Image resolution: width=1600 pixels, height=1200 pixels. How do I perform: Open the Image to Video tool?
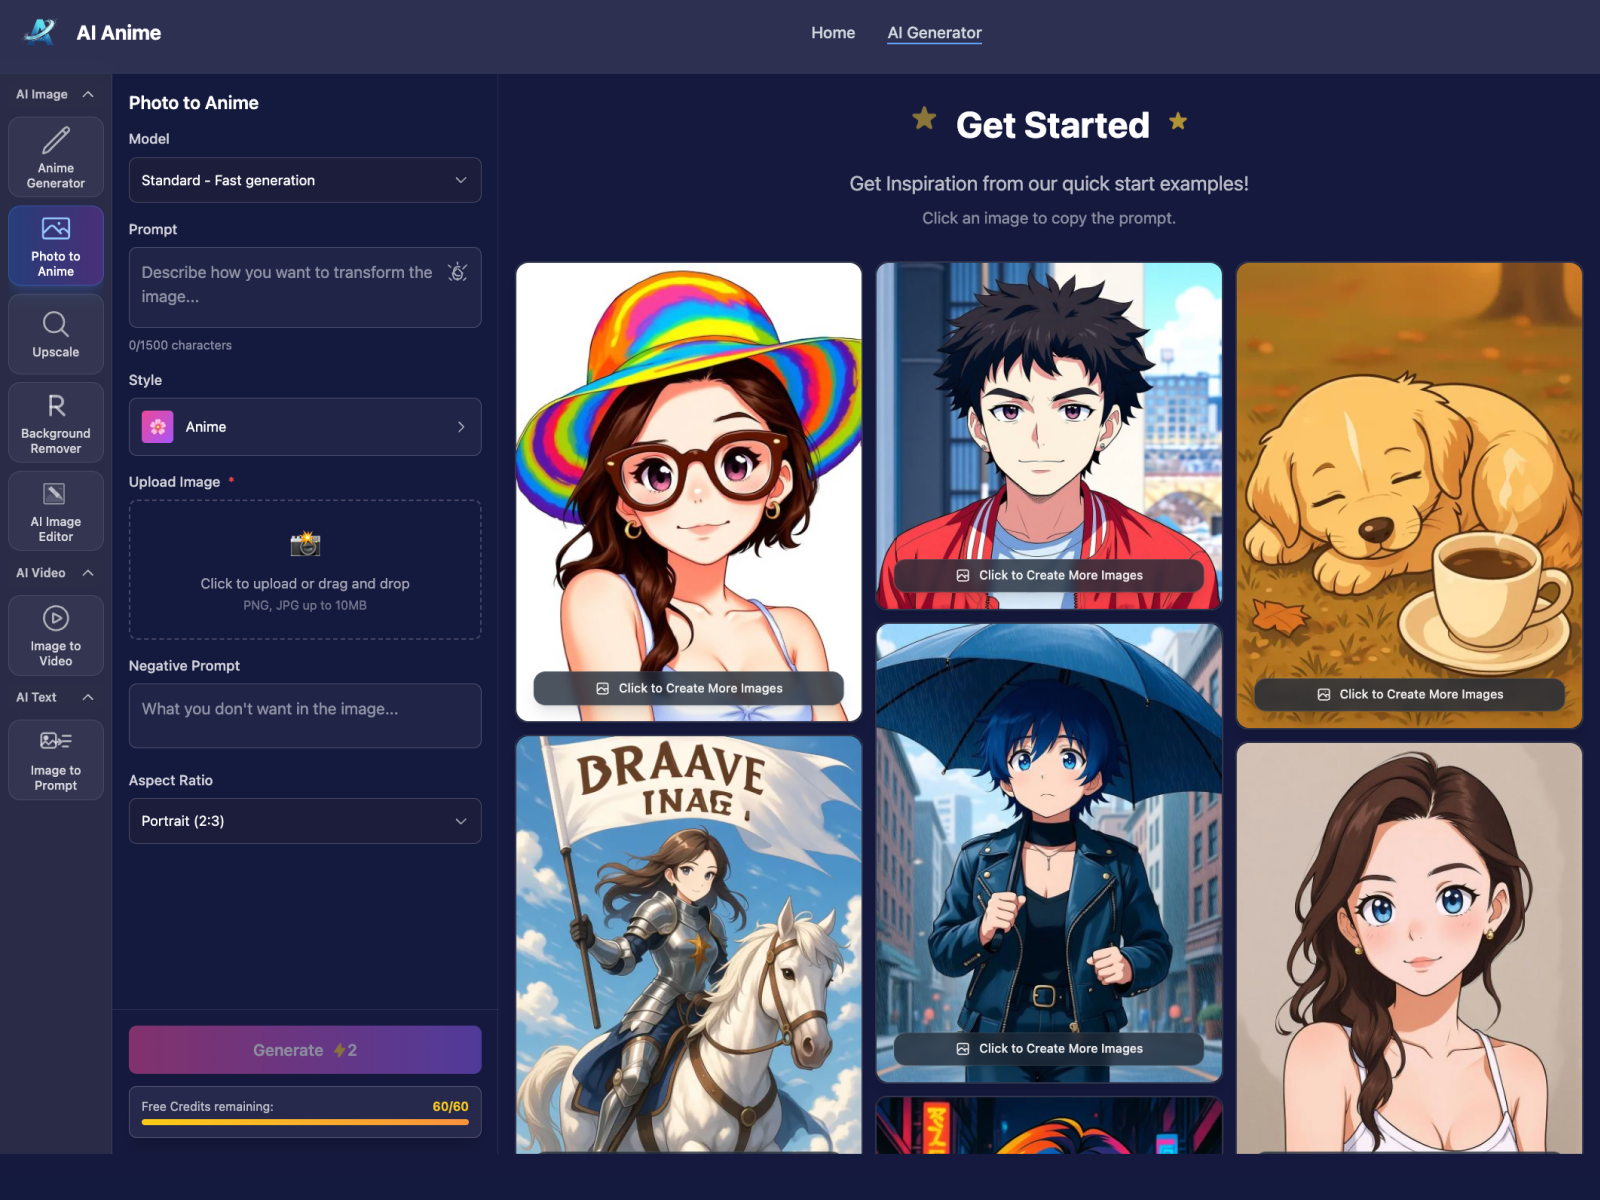click(x=55, y=635)
